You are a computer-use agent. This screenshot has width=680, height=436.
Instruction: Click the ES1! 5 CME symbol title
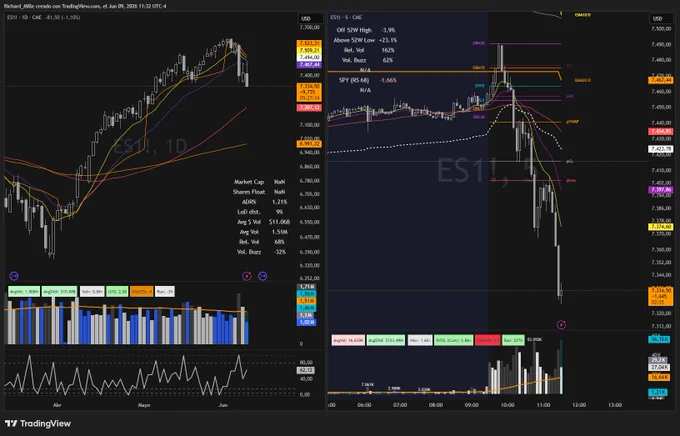click(x=346, y=17)
